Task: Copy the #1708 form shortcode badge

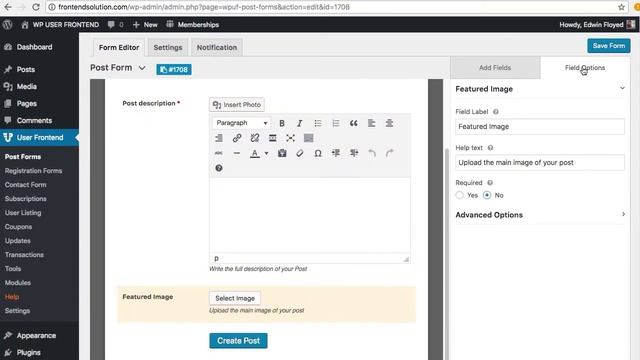Action: 174,69
